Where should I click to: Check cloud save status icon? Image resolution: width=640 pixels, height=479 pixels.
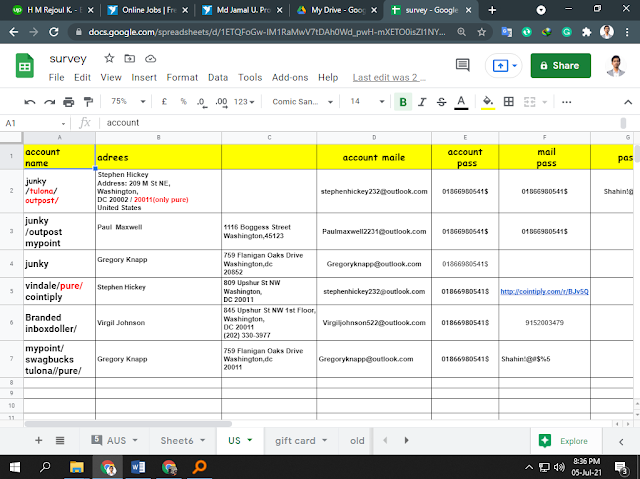(x=150, y=59)
